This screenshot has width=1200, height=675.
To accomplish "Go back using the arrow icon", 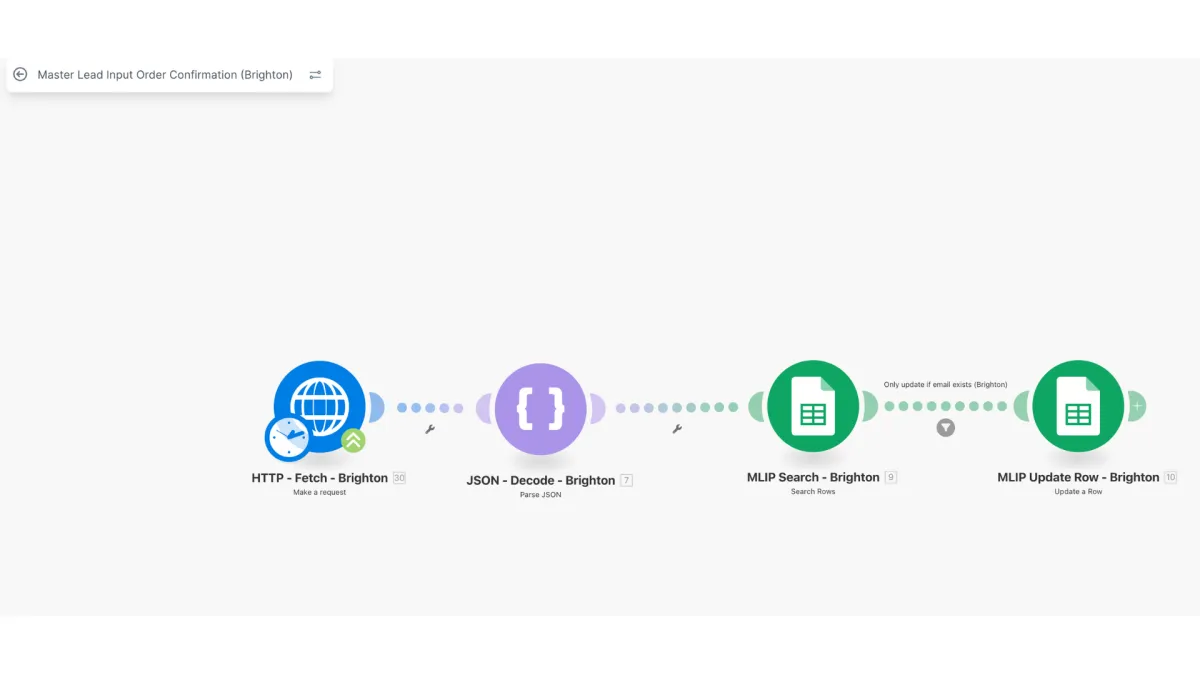I will [20, 75].
